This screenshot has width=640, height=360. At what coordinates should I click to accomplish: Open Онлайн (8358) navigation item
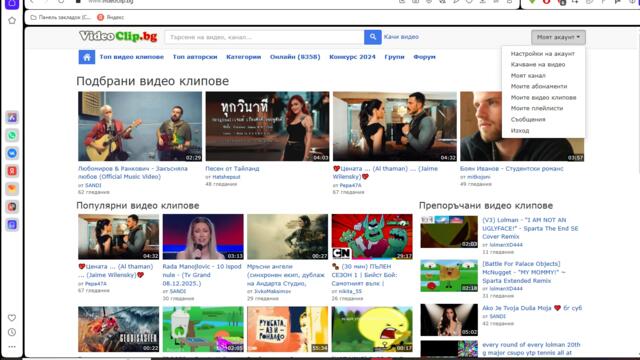pos(295,57)
